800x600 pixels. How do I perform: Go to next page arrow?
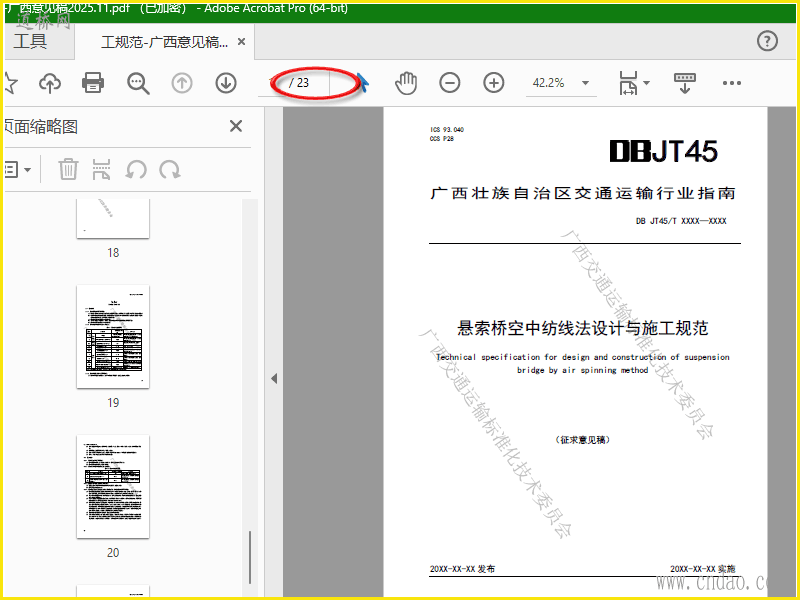(226, 83)
